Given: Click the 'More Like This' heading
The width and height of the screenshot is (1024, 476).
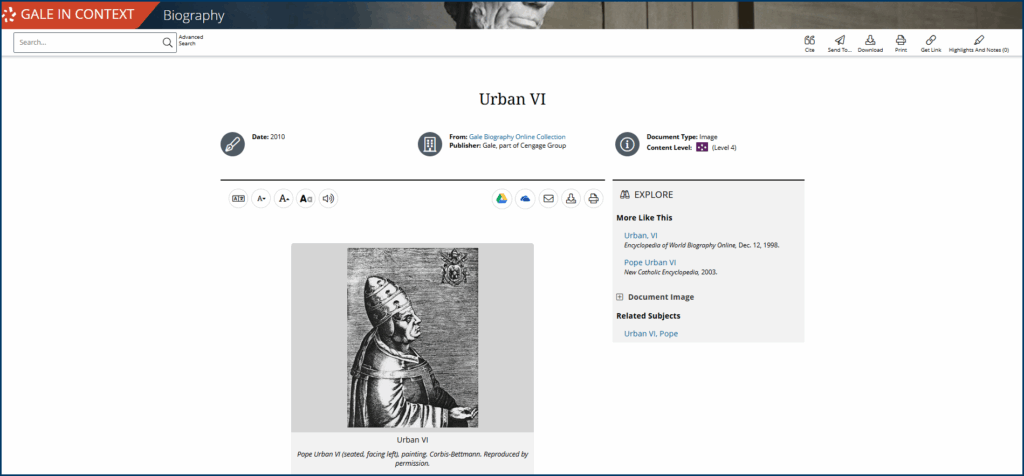Looking at the screenshot, I should pos(645,217).
